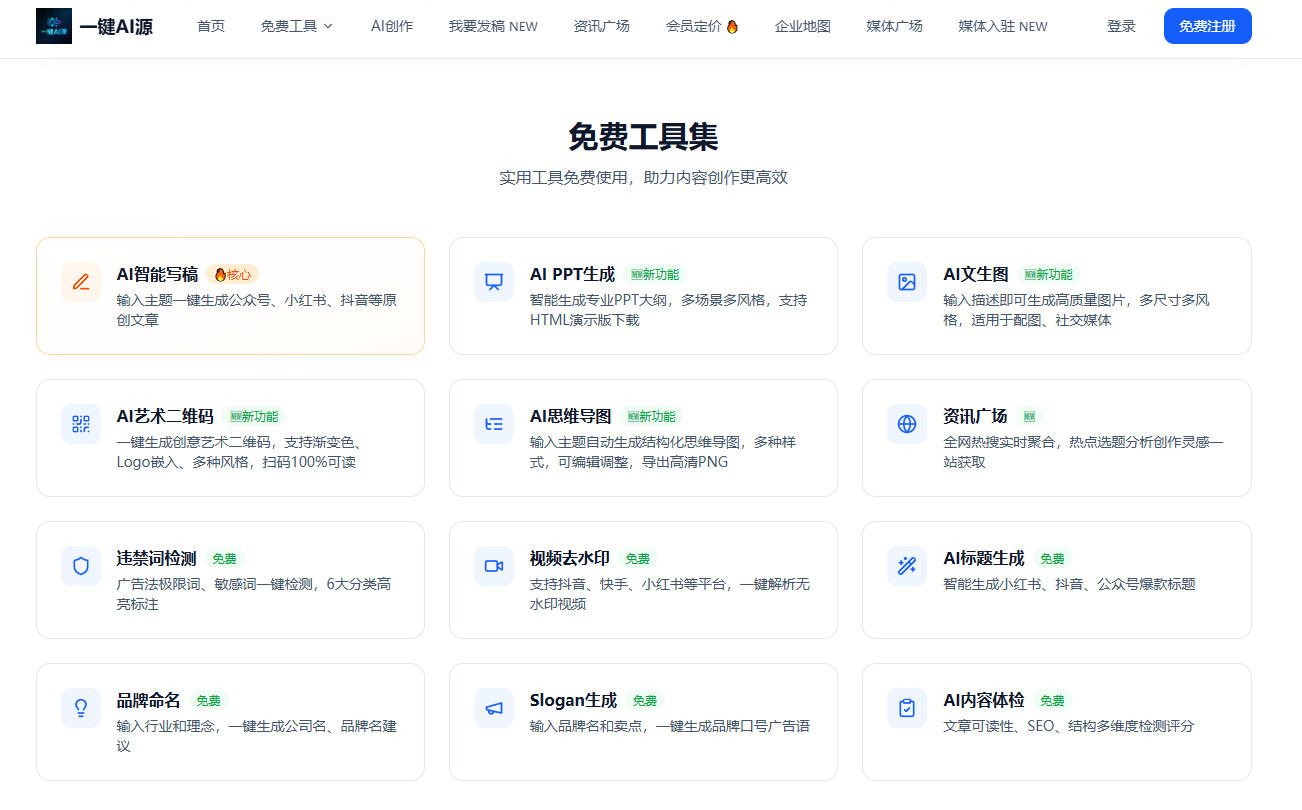Click the 一键AI源 site name text
1302x810 pixels.
pos(116,27)
